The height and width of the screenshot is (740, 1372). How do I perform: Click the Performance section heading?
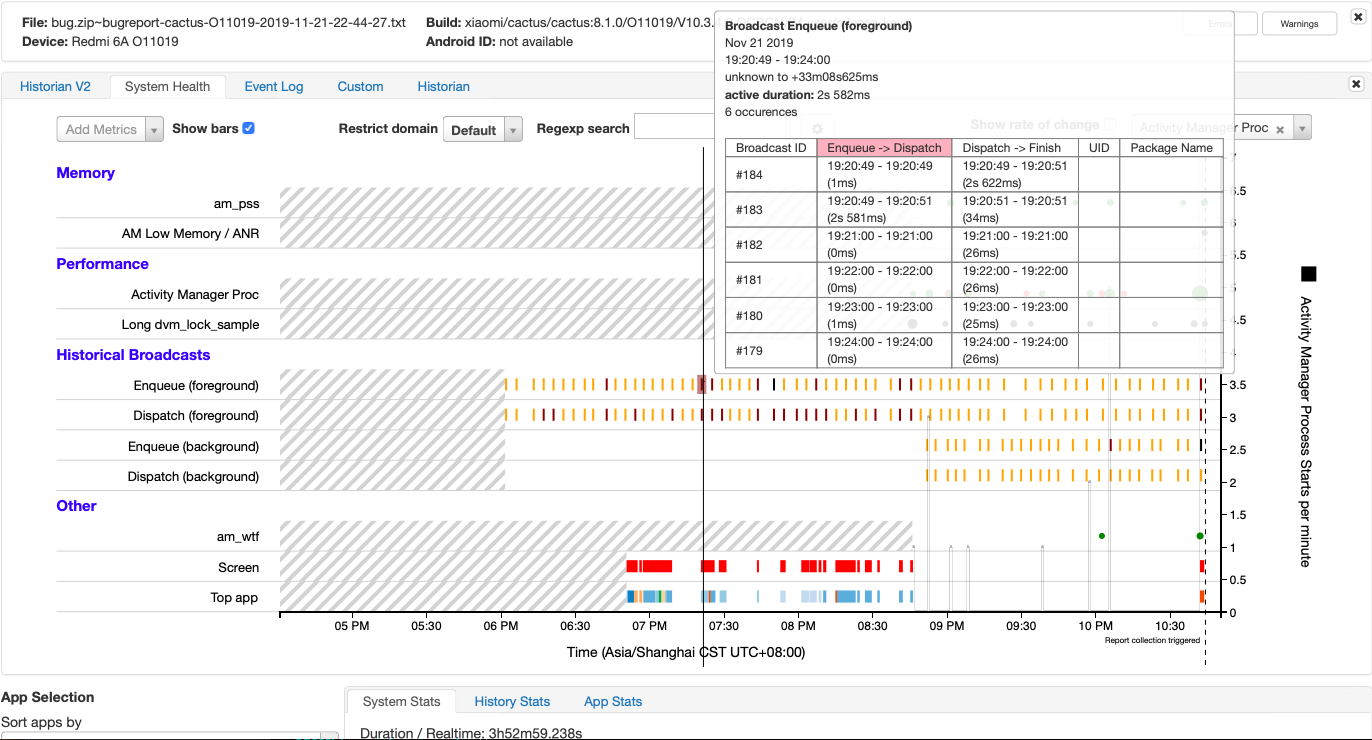click(102, 264)
